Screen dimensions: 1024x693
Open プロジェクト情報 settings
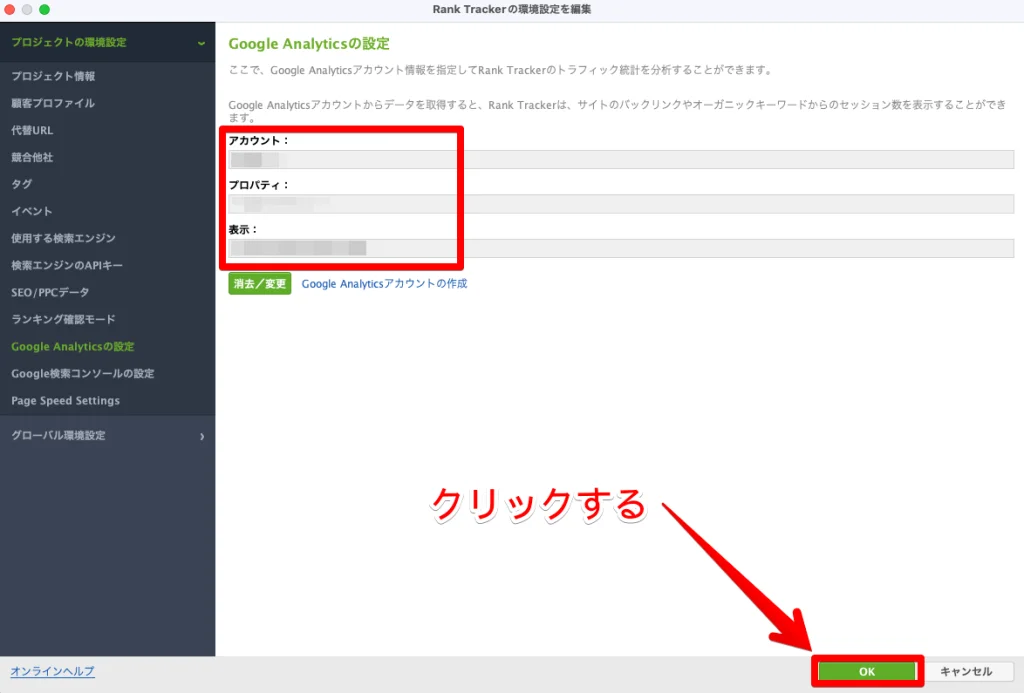pyautogui.click(x=53, y=76)
